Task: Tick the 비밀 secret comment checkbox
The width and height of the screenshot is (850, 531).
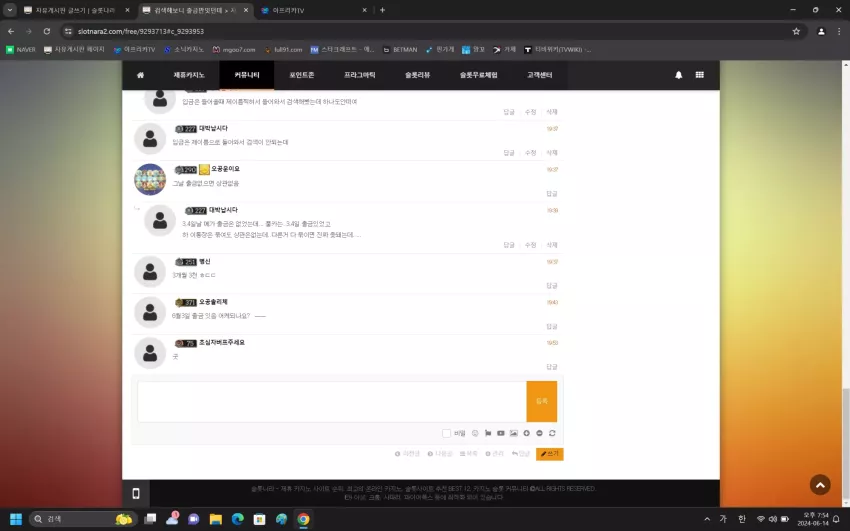Action: pyautogui.click(x=446, y=433)
